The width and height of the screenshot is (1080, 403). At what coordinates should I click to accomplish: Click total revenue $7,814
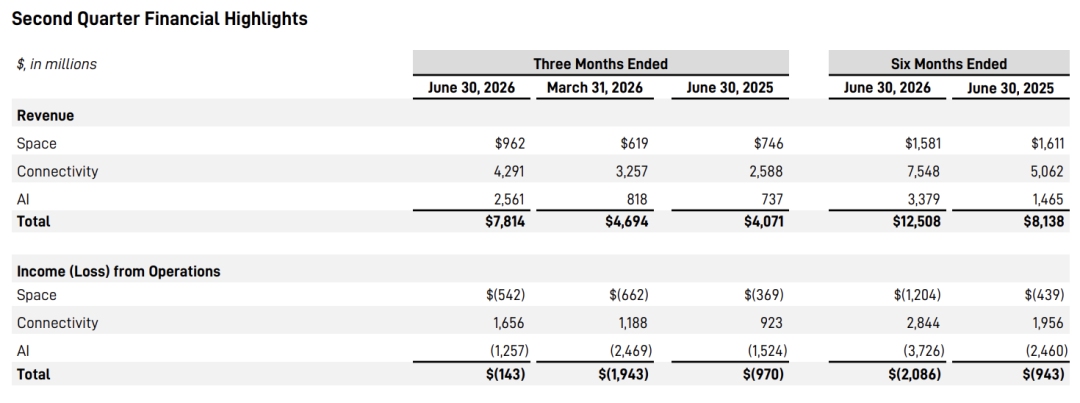click(504, 221)
